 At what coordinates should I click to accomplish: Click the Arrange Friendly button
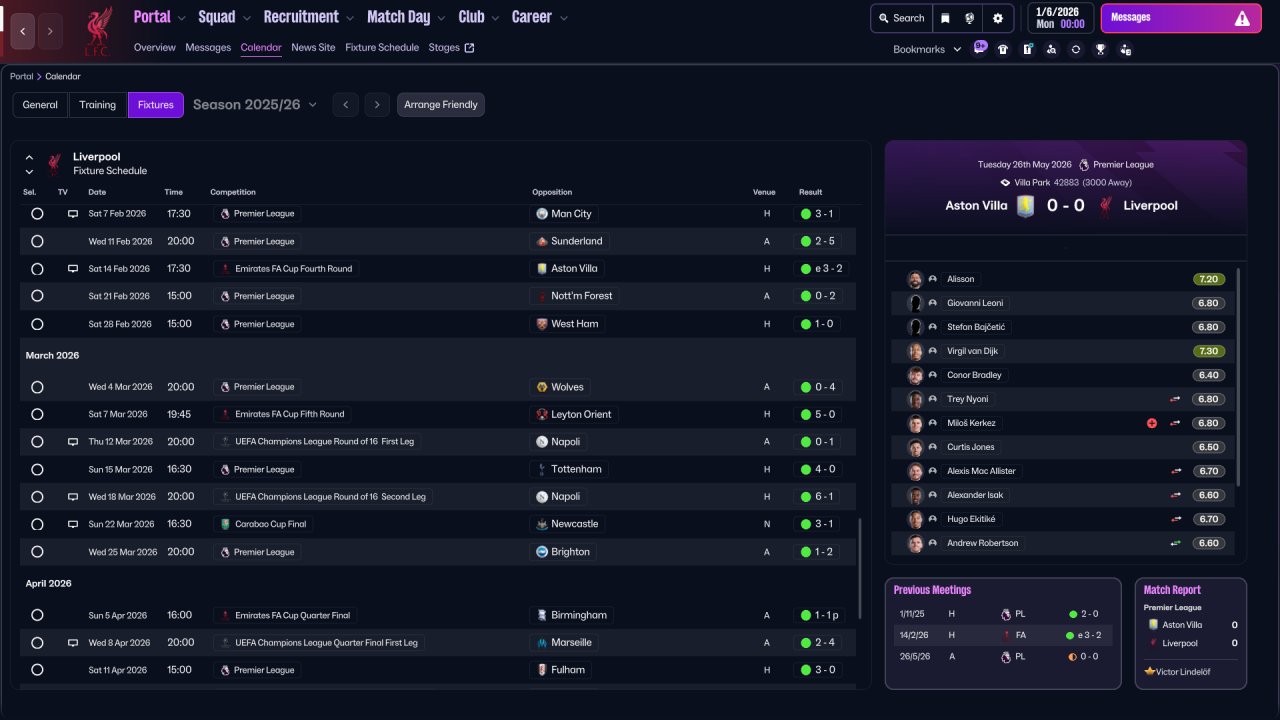click(x=441, y=105)
